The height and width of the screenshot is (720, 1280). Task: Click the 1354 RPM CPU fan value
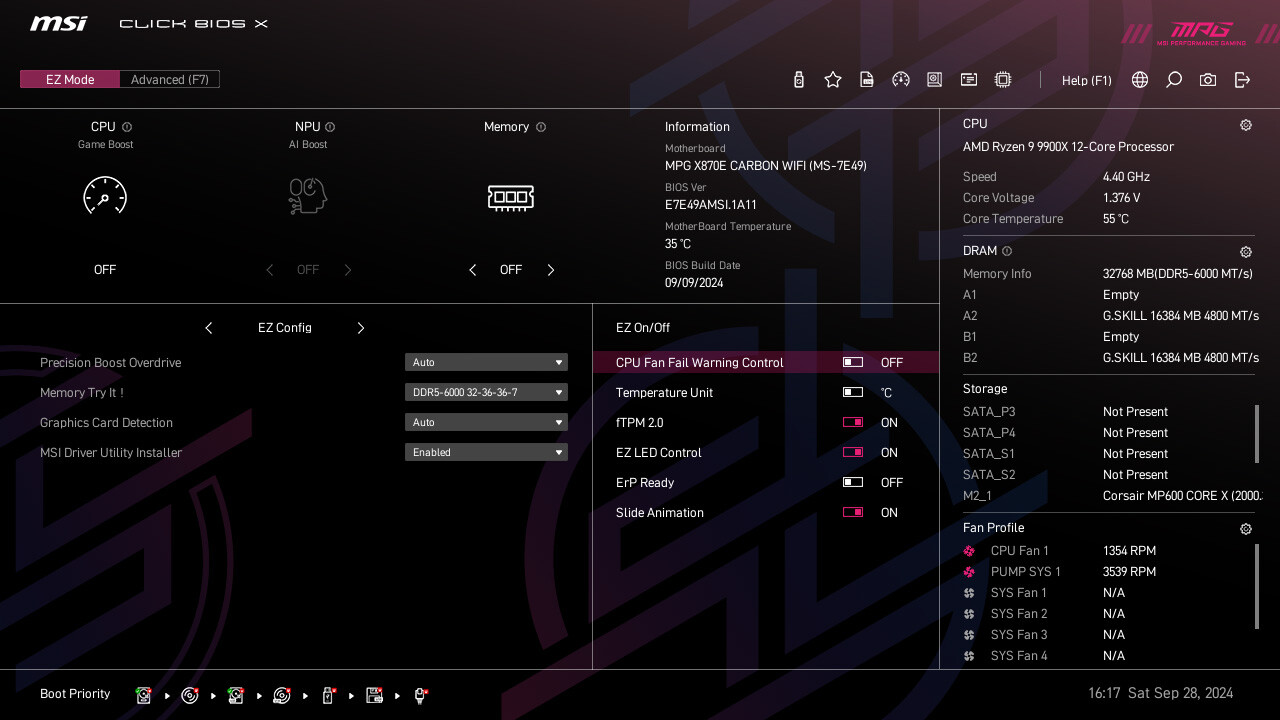coord(1129,551)
